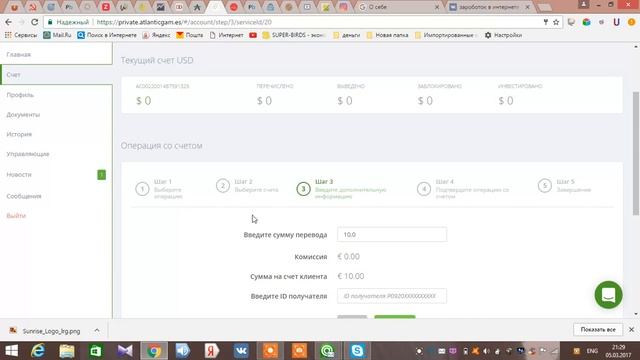Click the page vertical scrollbar

636,153
